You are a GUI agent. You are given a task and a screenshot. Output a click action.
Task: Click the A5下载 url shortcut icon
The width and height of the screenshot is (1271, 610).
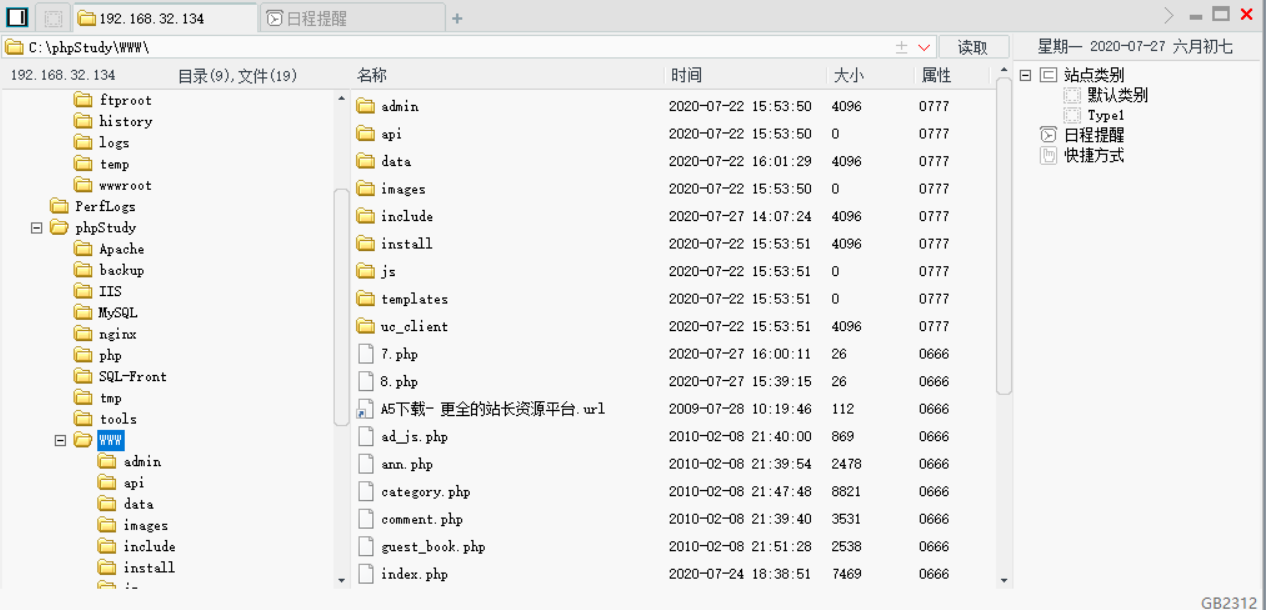pos(366,409)
